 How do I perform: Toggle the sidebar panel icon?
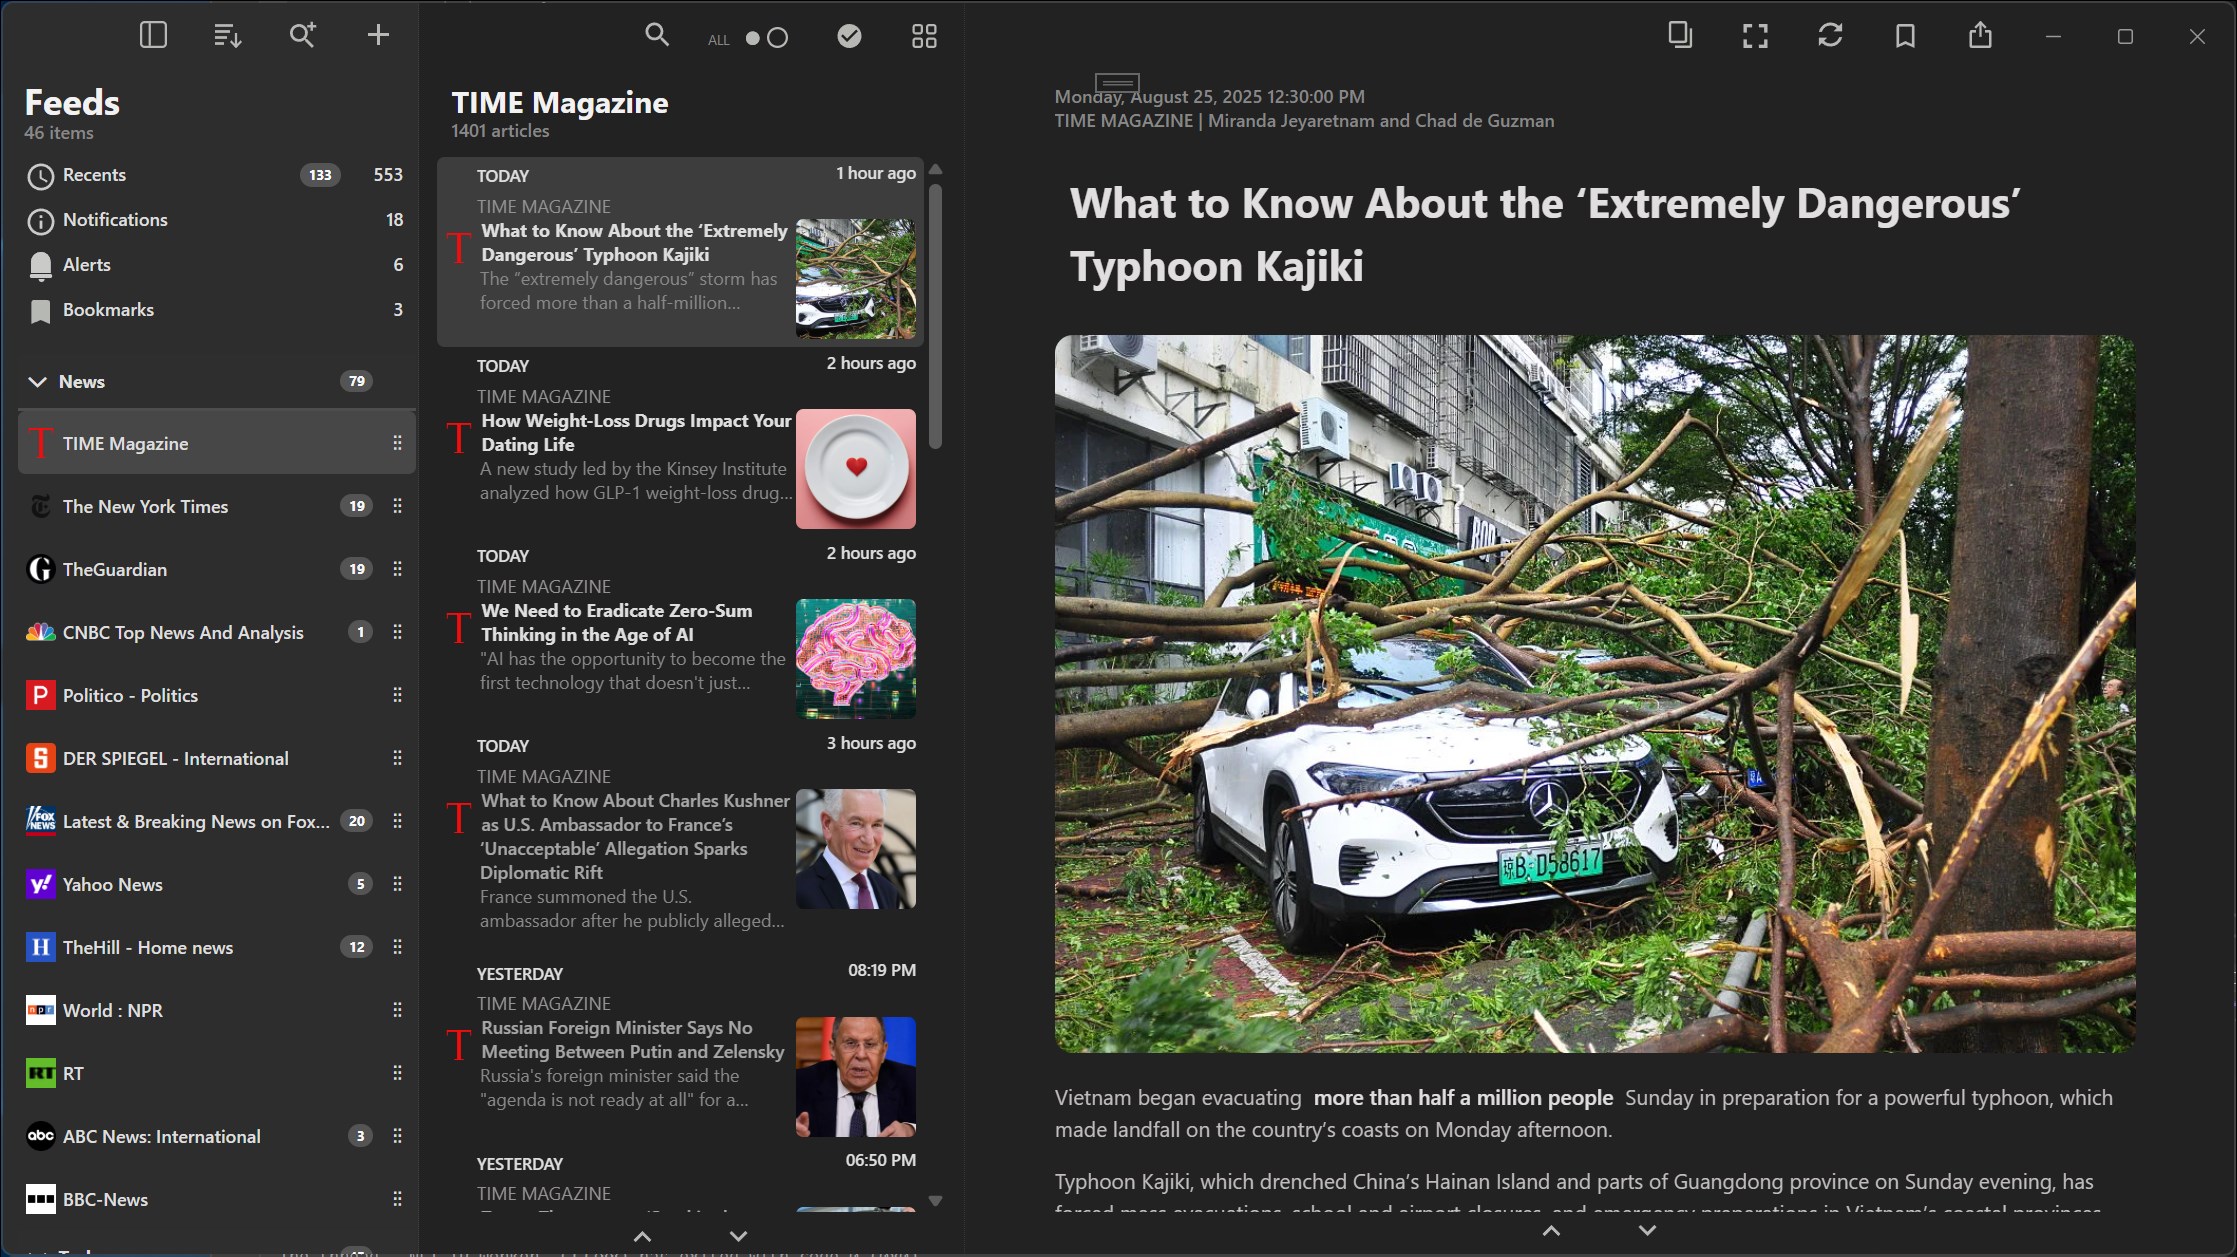point(153,36)
